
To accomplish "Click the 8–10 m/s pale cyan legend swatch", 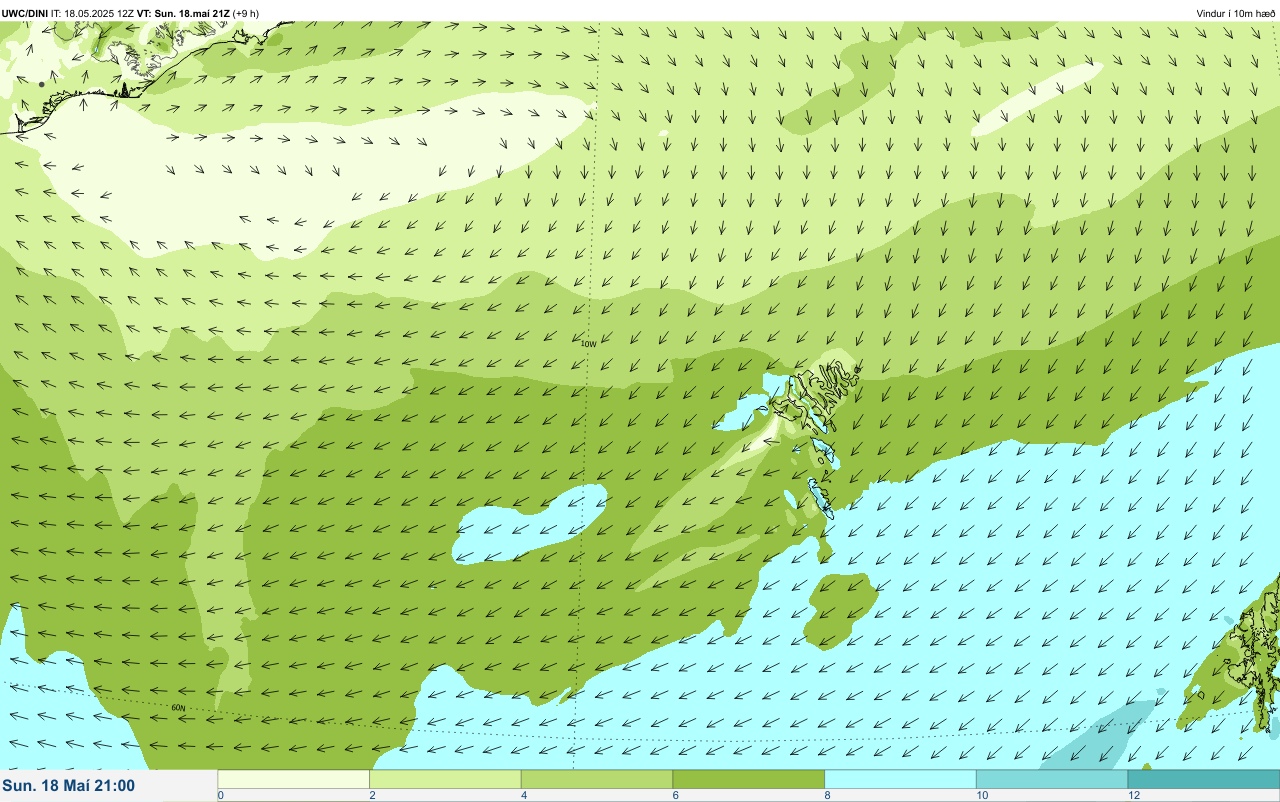I will [x=901, y=779].
